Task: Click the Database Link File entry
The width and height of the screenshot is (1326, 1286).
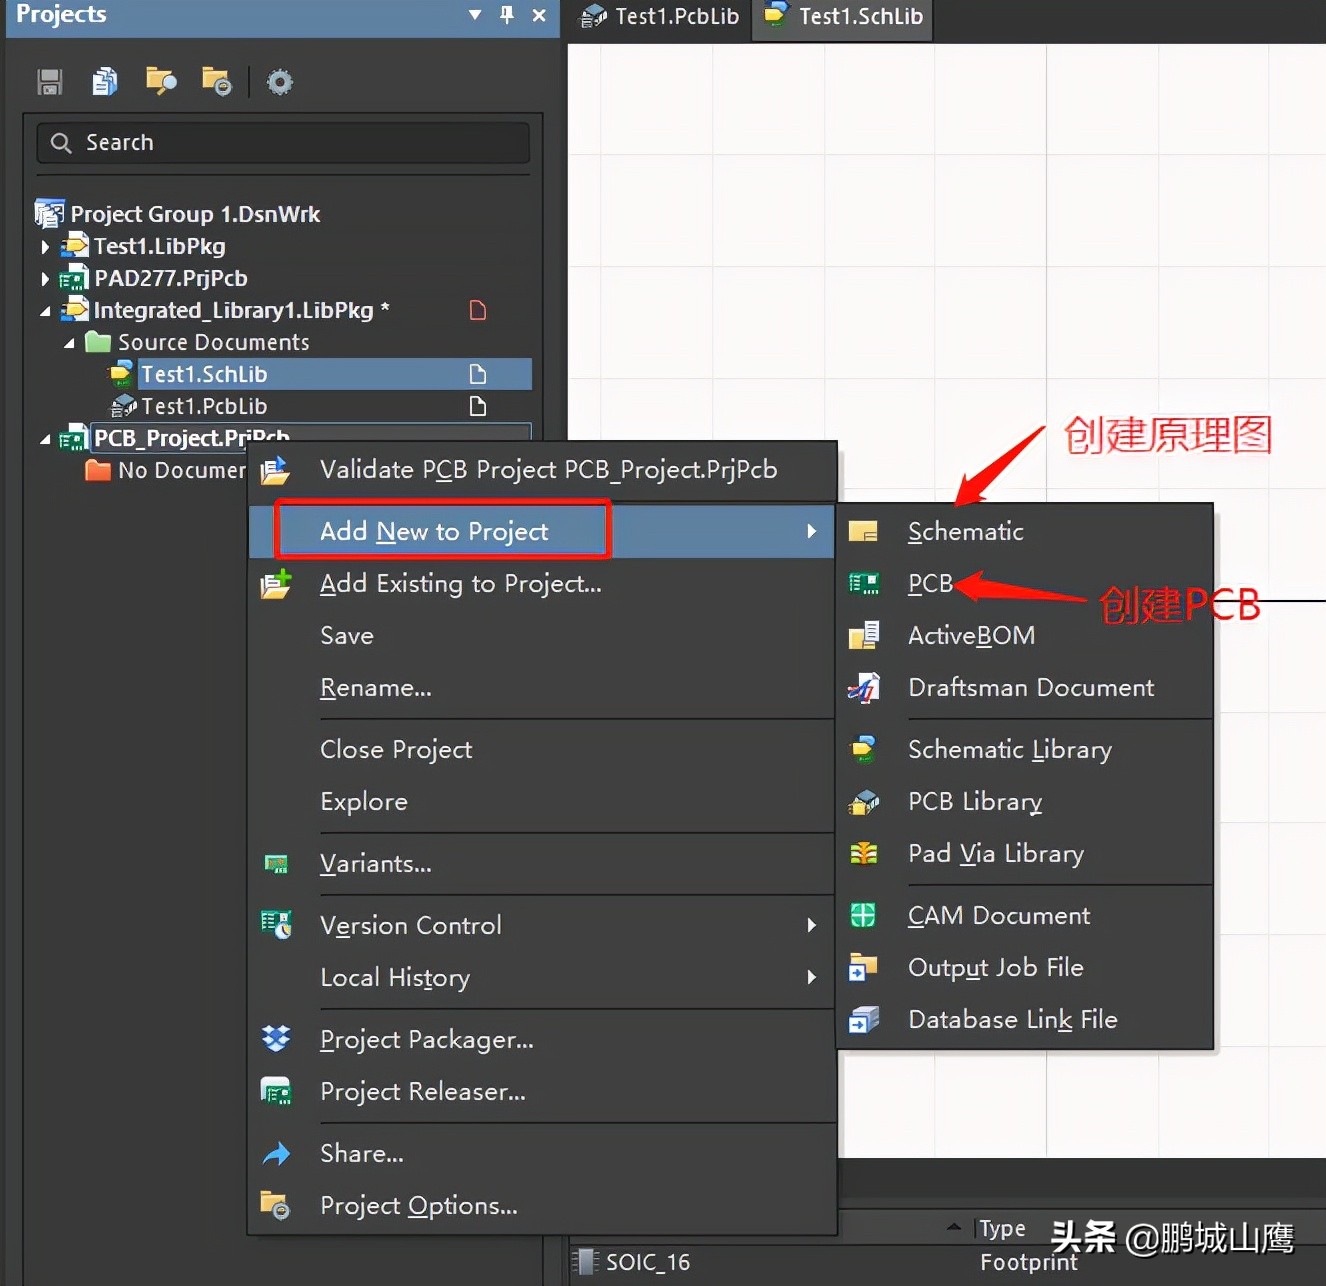Action: pyautogui.click(x=1012, y=1019)
